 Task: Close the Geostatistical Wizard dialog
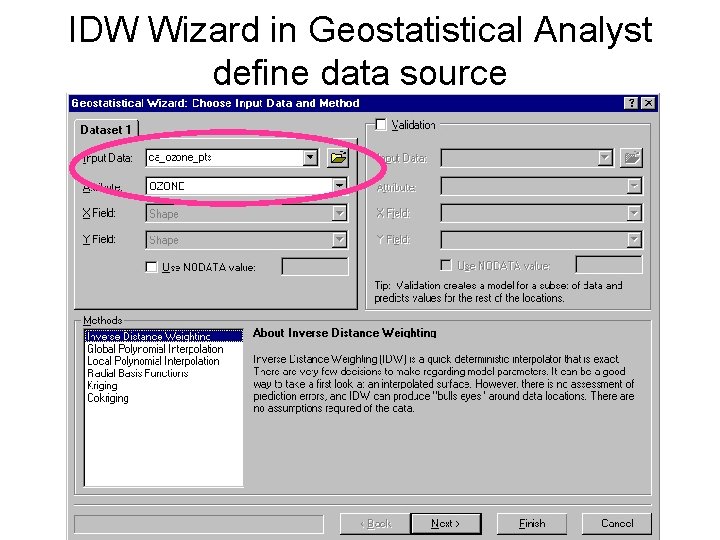click(x=648, y=103)
